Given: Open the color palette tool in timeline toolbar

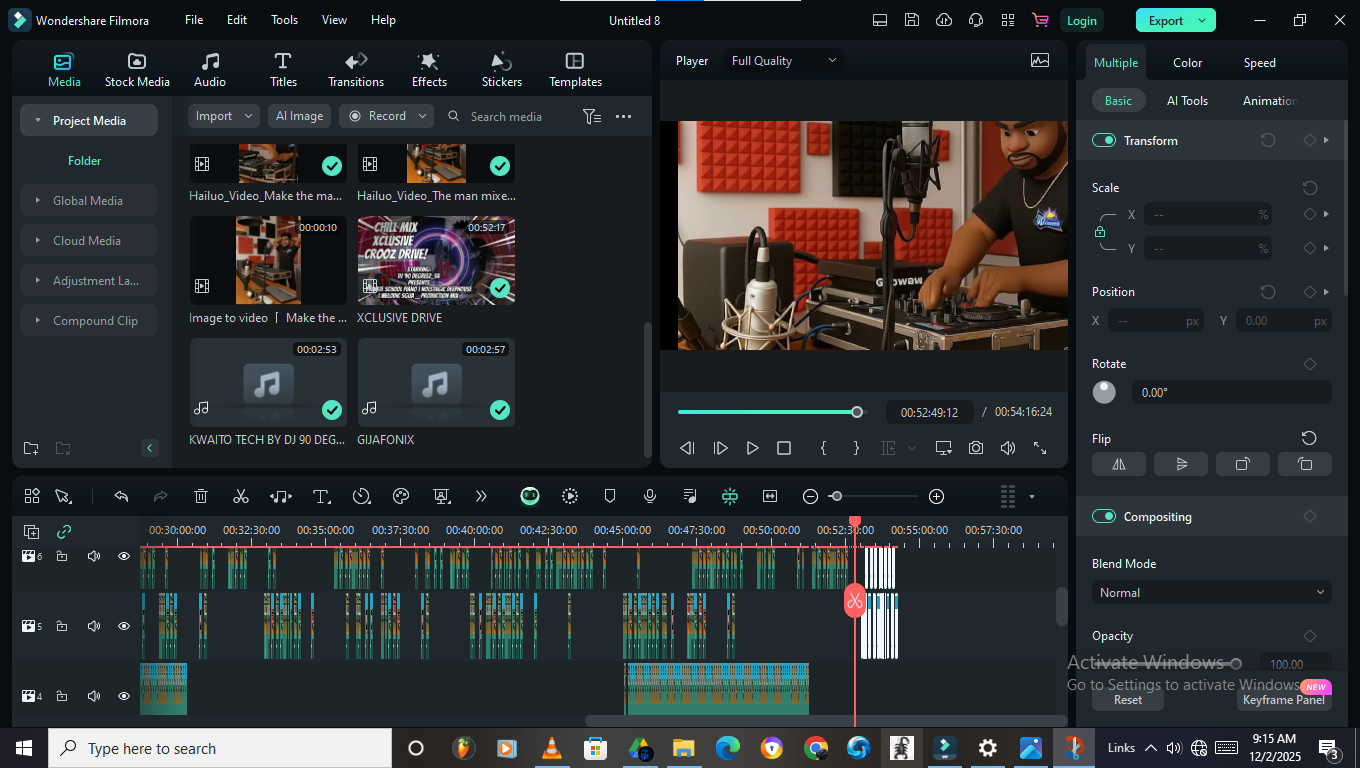Looking at the screenshot, I should click(401, 496).
